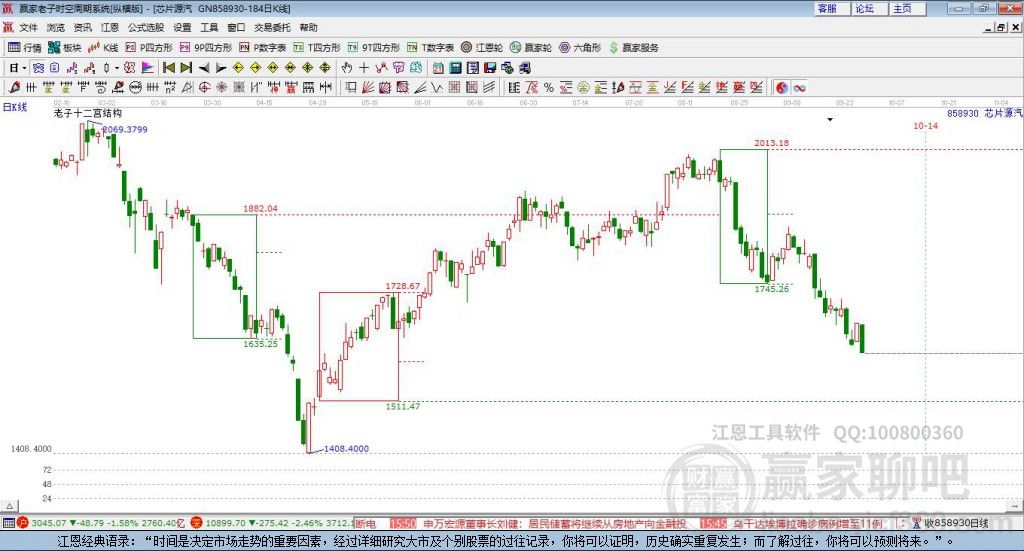Click the 老子十二宫结构 indicator label

point(88,114)
